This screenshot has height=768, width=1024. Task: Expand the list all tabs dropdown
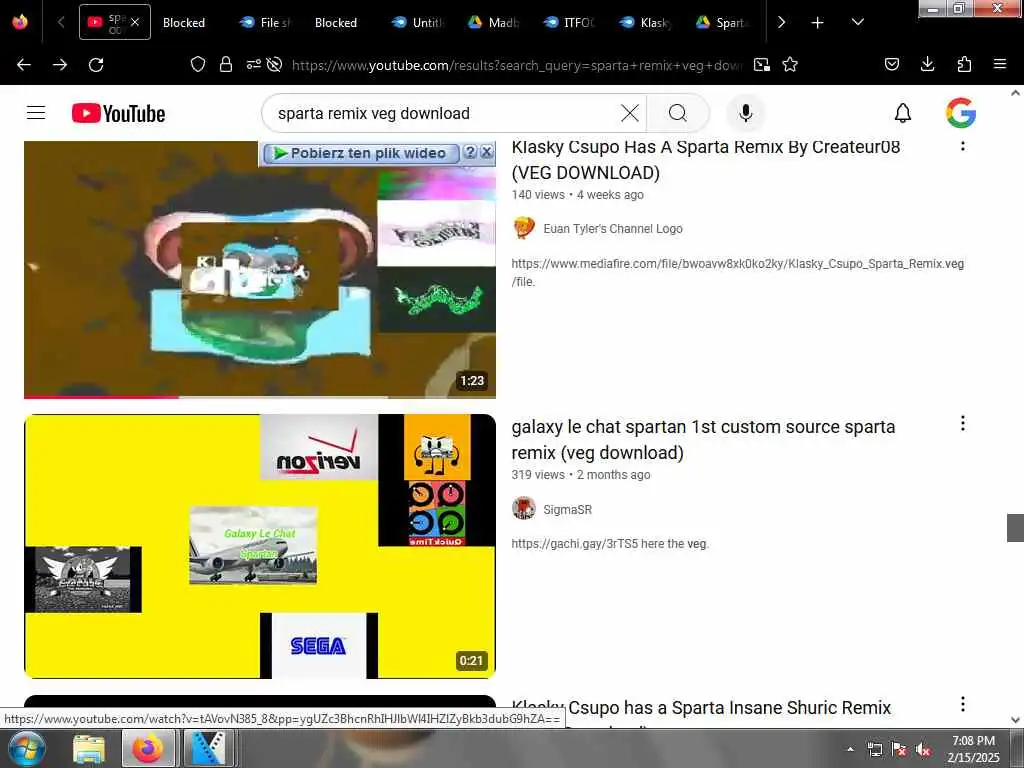tap(857, 22)
